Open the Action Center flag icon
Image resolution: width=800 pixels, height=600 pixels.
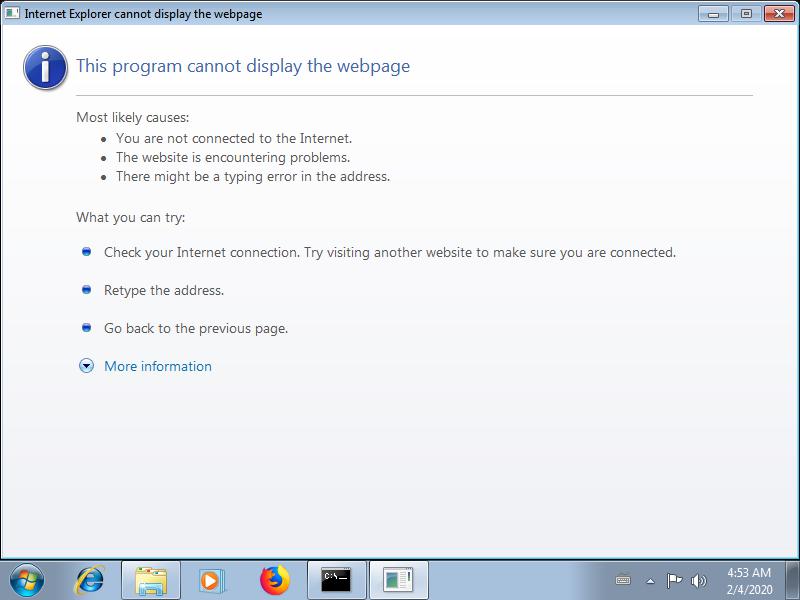point(674,580)
